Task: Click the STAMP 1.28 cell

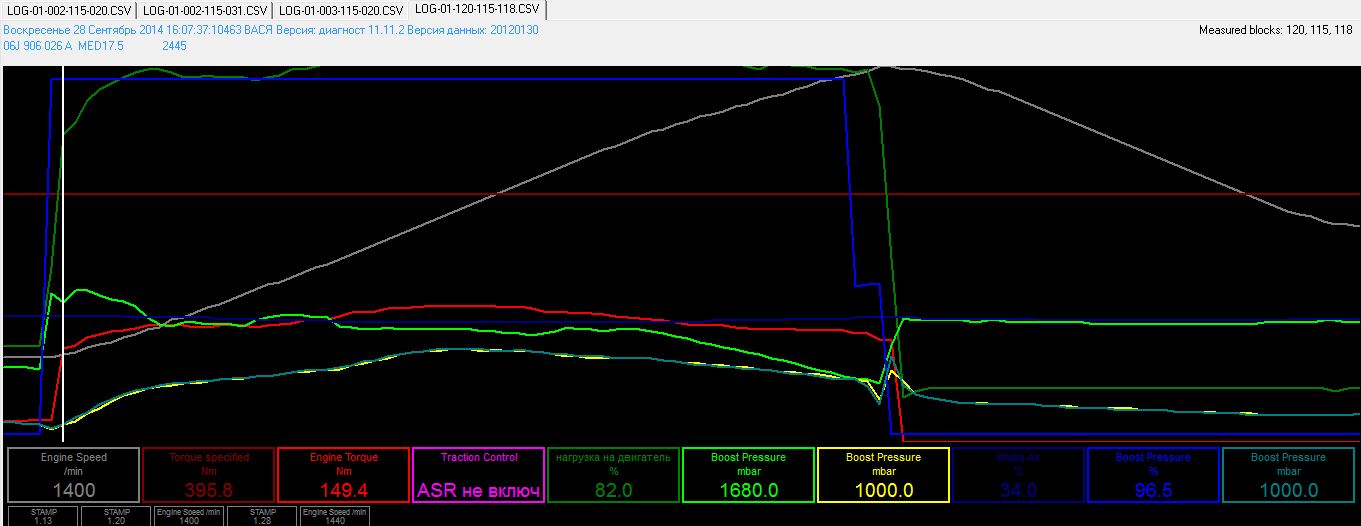Action: [262, 515]
